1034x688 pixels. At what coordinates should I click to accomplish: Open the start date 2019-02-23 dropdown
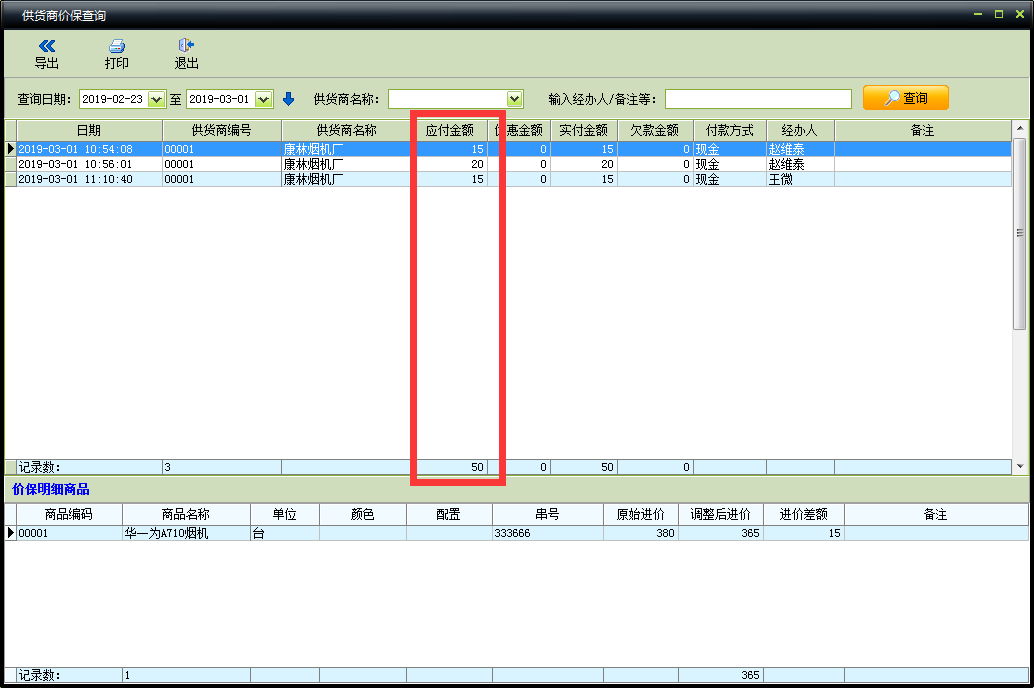[156, 99]
